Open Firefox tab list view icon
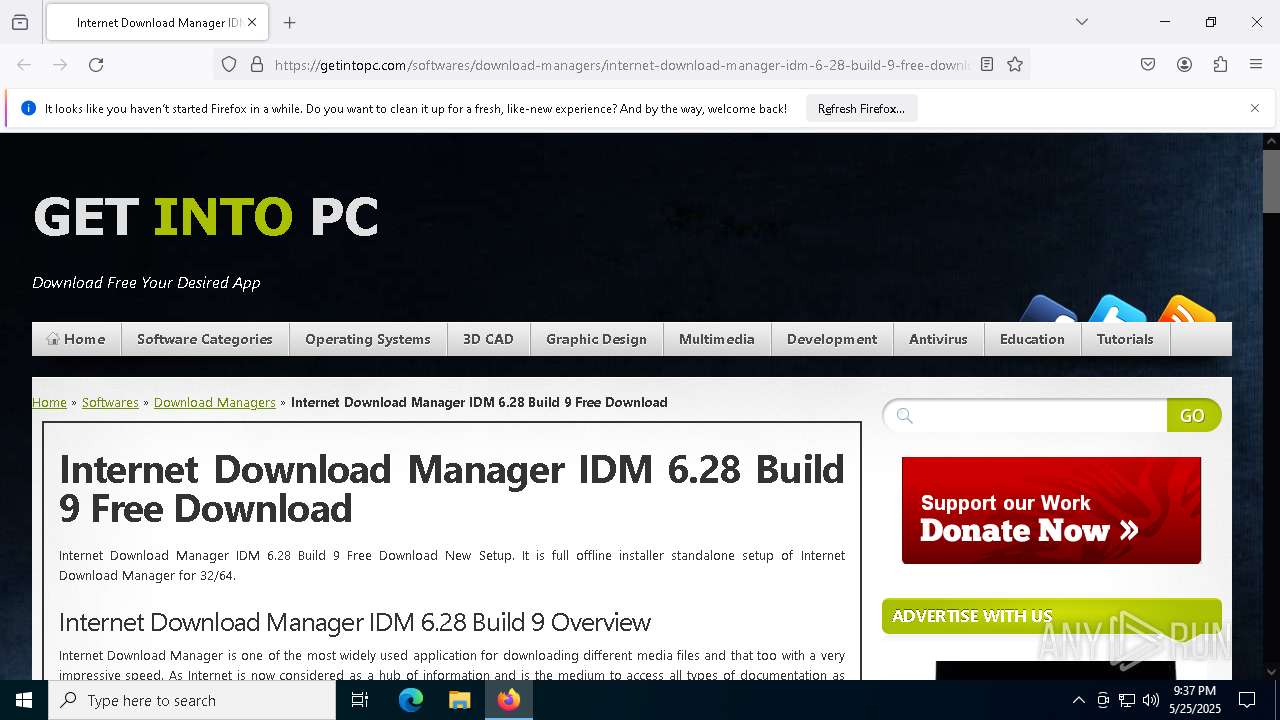The height and width of the screenshot is (720, 1280). coord(20,22)
